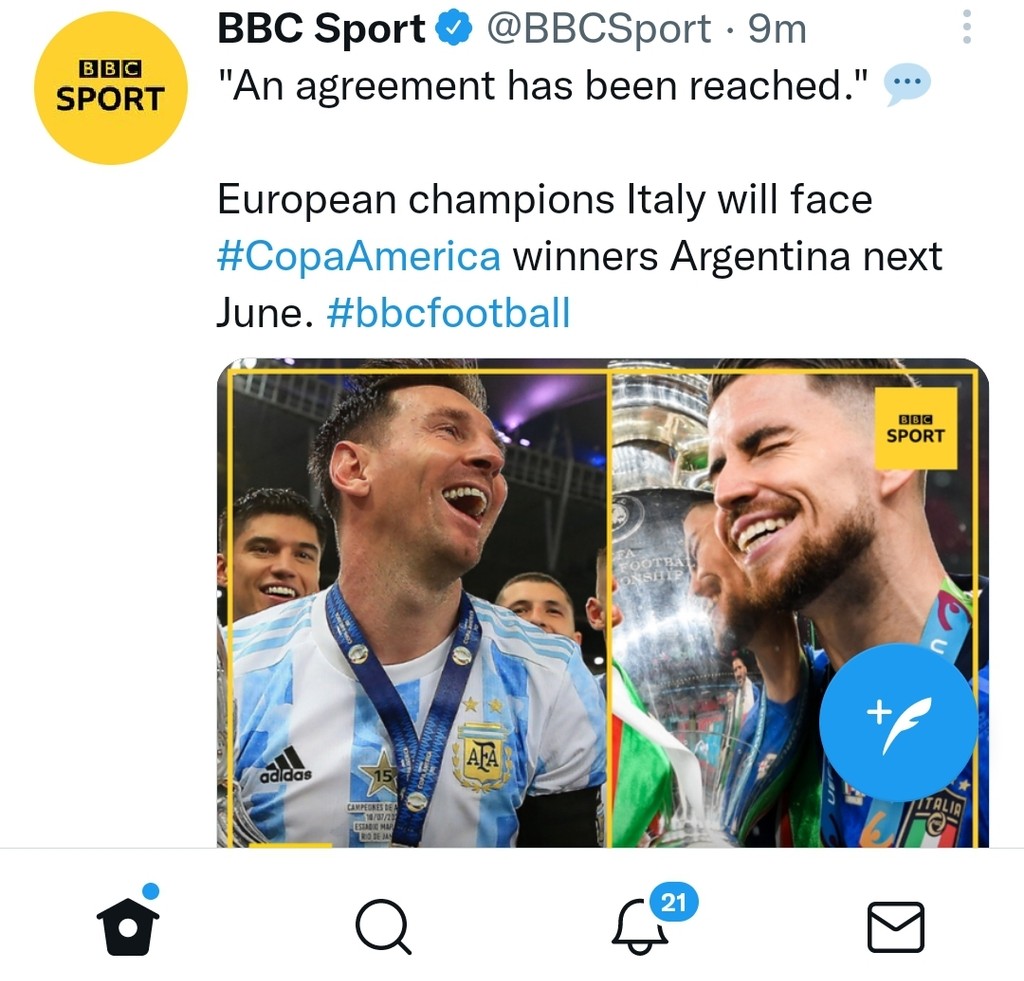Image resolution: width=1024 pixels, height=981 pixels.
Task: Open the #bbcfootball hashtag
Action: point(448,314)
